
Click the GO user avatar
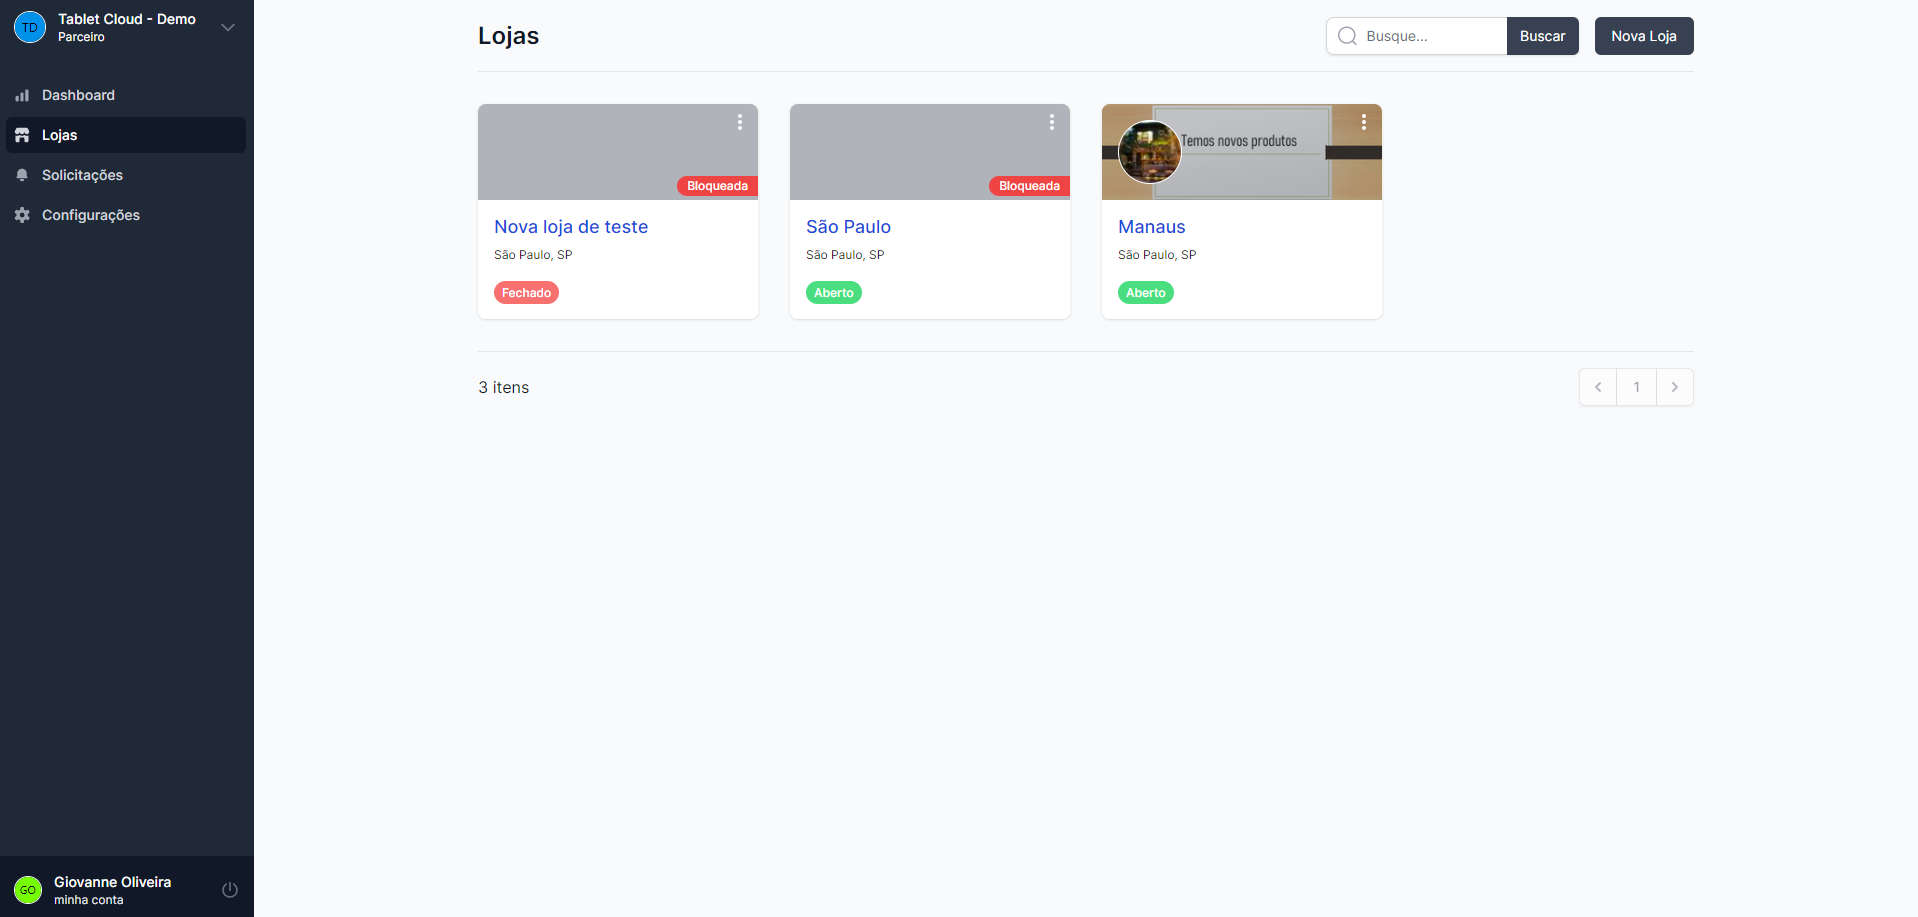[28, 890]
